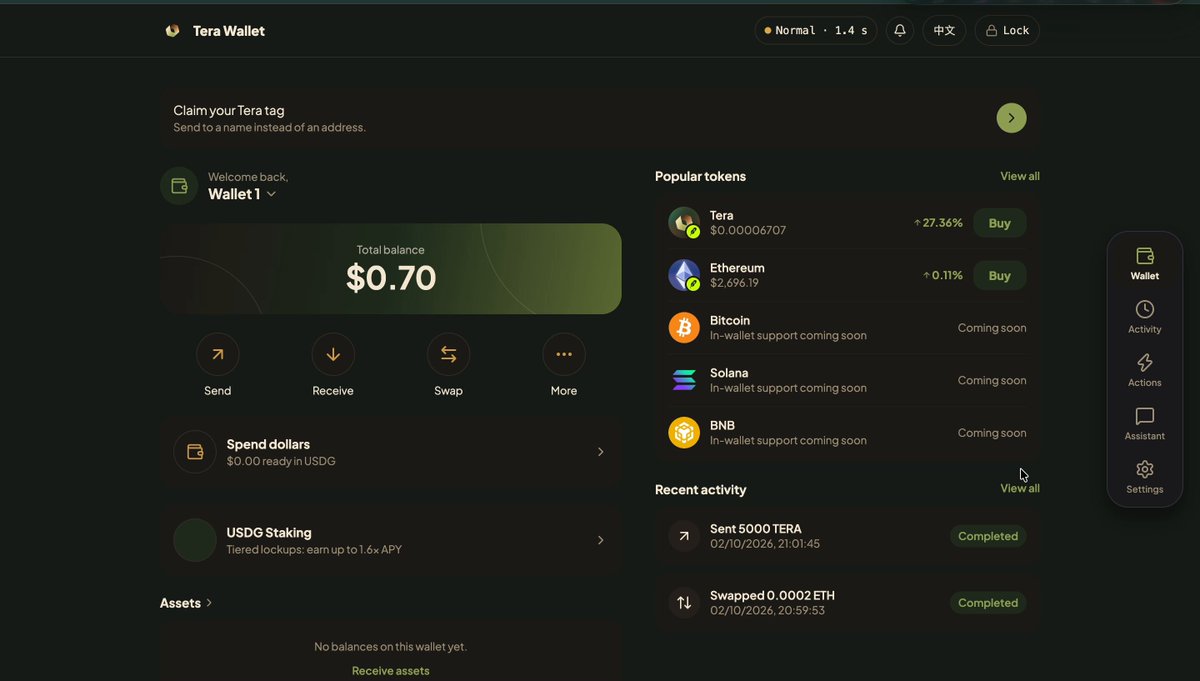Open the More options icon
This screenshot has height=681, width=1200.
(564, 354)
